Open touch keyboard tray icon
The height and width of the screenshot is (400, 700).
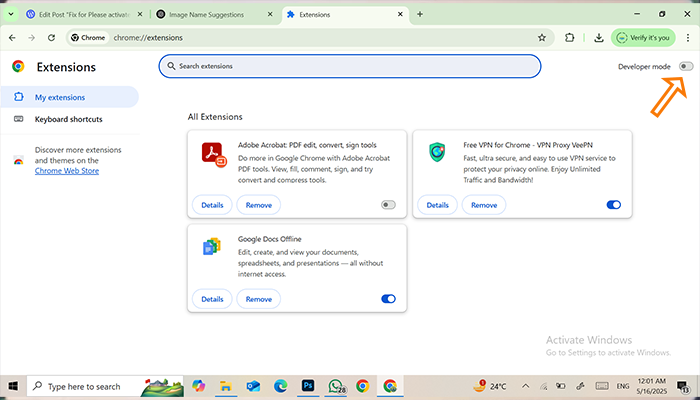tap(602, 386)
